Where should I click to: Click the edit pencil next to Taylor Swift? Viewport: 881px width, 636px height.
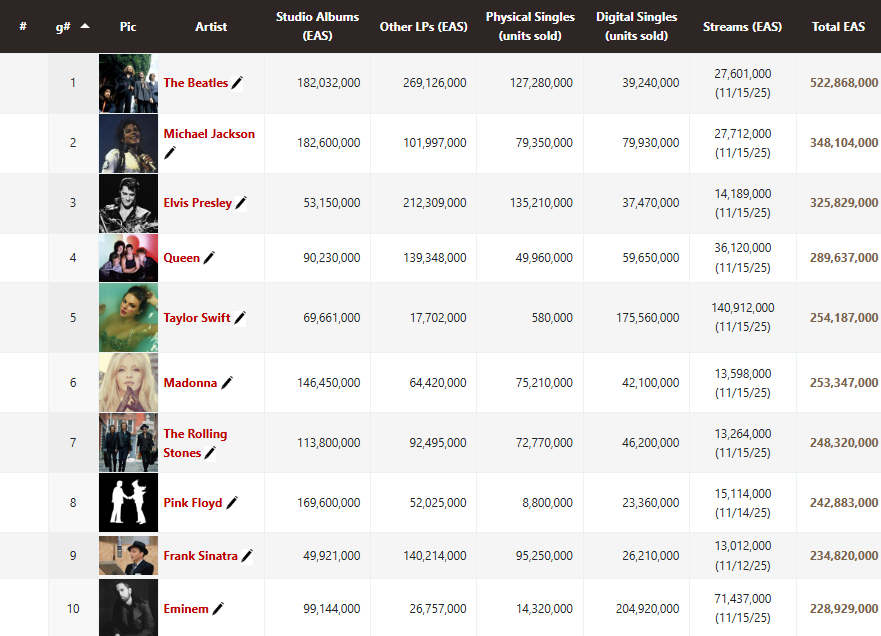click(x=240, y=318)
